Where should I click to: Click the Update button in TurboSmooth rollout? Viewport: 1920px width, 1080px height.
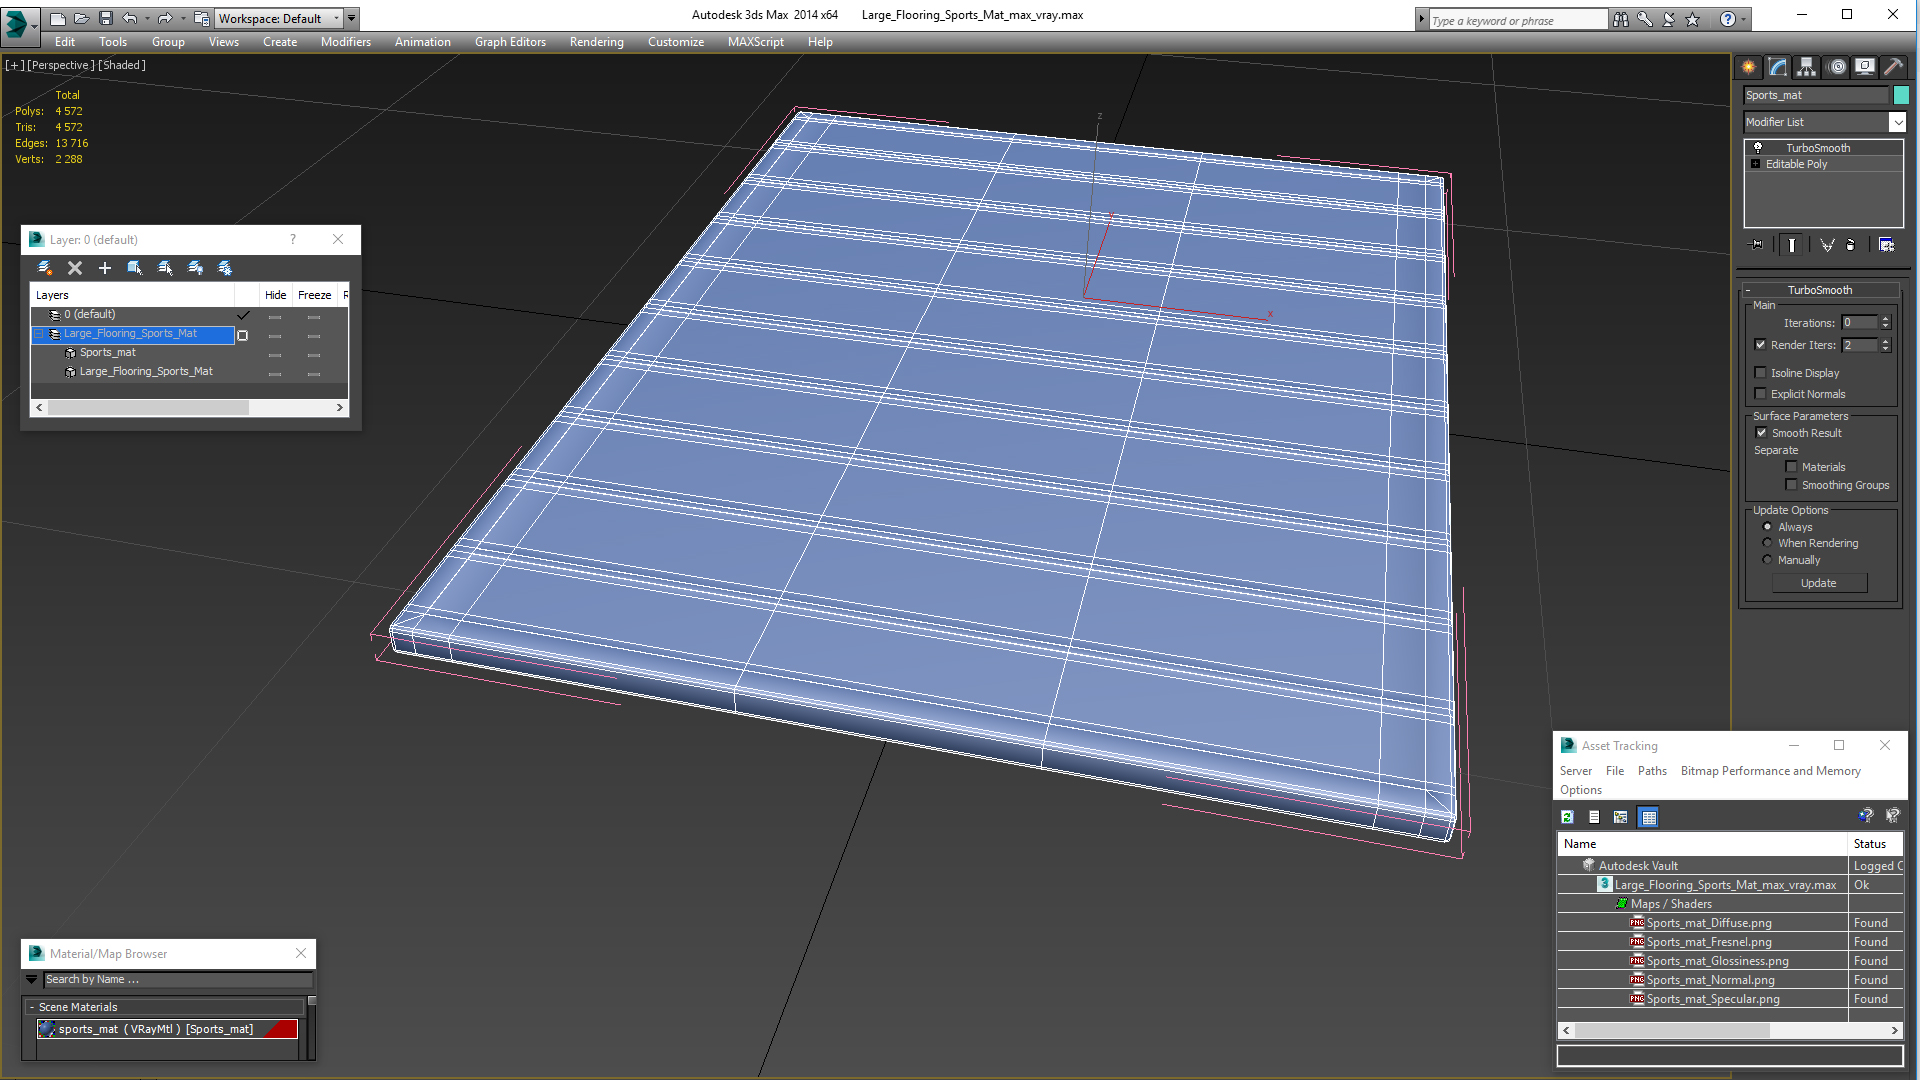click(x=1819, y=583)
